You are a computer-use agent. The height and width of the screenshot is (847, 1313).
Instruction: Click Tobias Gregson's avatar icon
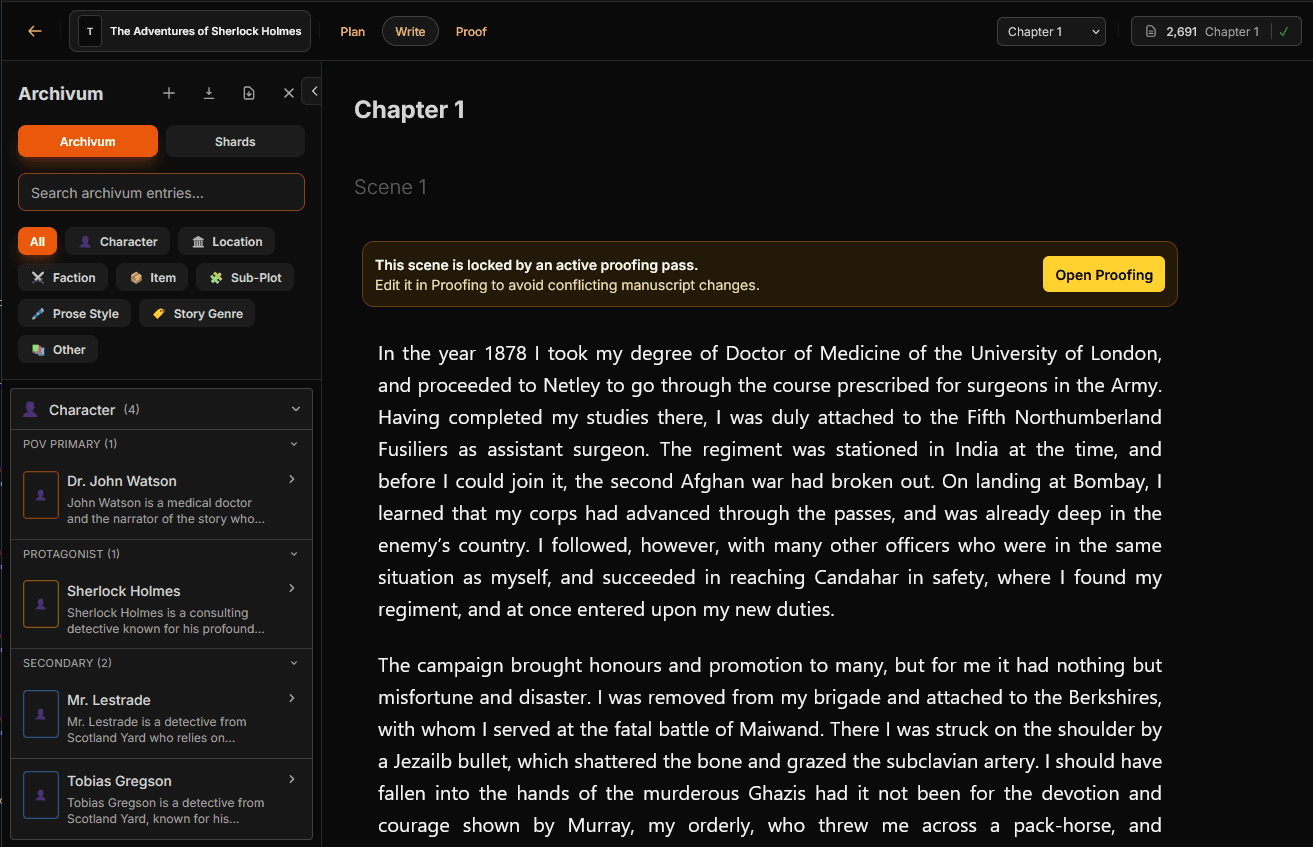pyautogui.click(x=41, y=795)
